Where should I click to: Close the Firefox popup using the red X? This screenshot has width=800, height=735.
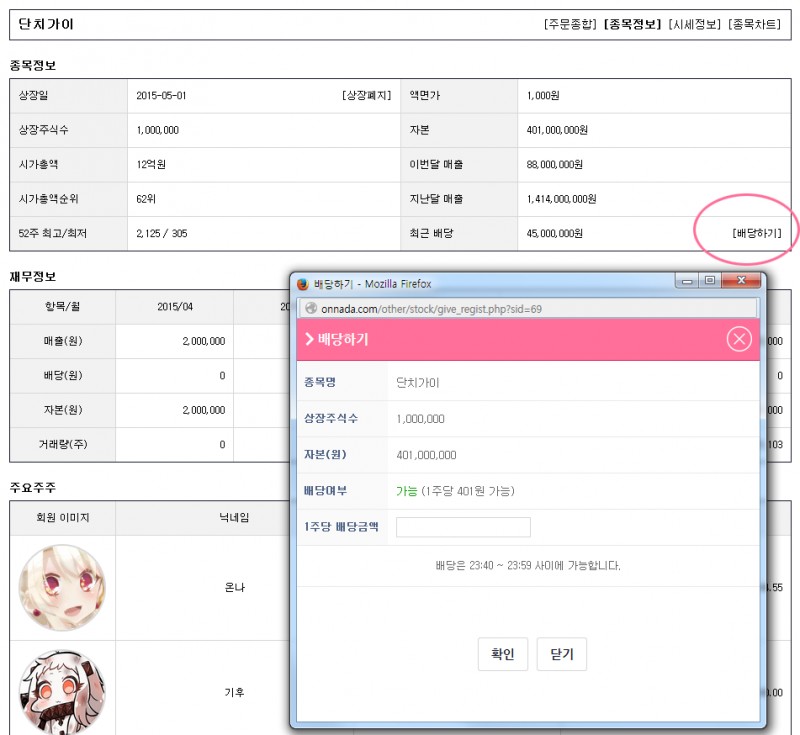pos(740,282)
